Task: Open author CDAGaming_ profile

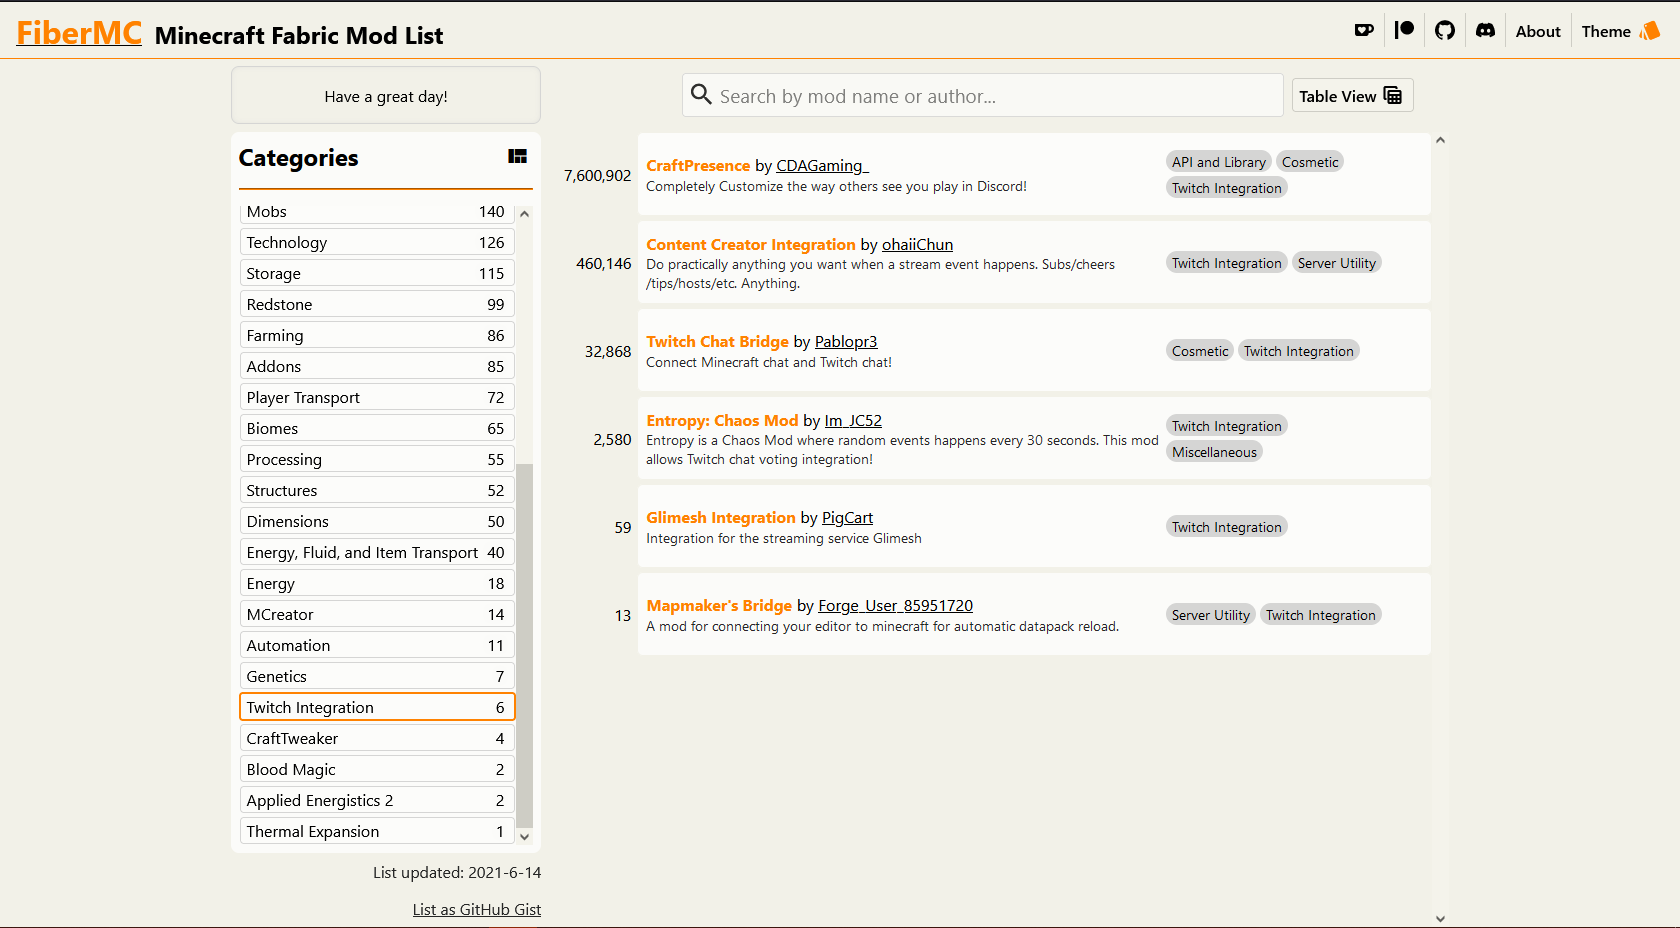Action: coord(822,165)
